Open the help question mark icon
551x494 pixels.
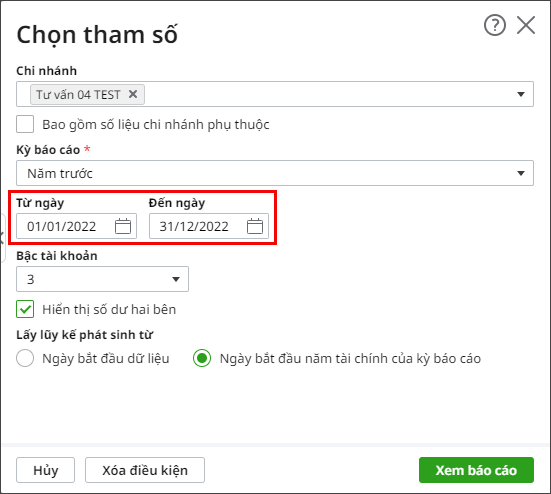coord(495,25)
